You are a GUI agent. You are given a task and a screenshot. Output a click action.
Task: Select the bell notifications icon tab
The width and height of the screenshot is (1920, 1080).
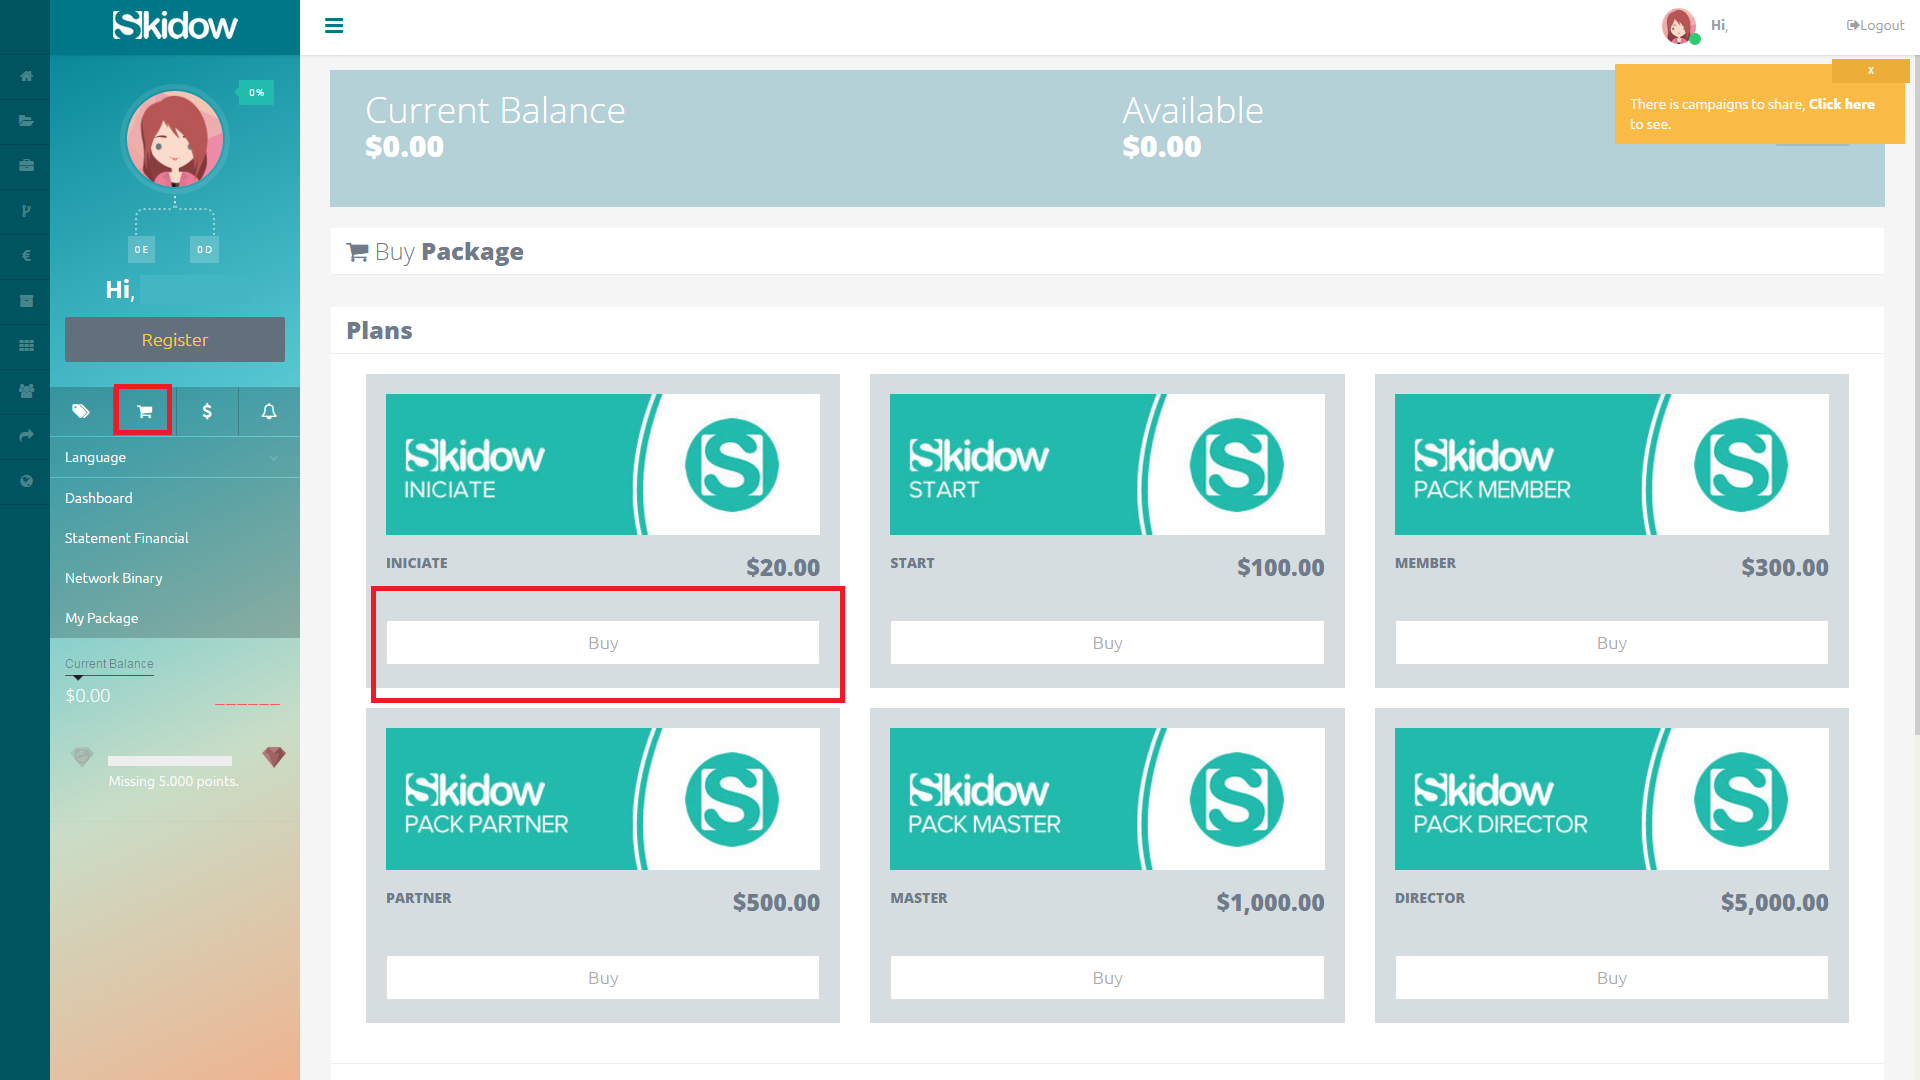click(x=269, y=411)
